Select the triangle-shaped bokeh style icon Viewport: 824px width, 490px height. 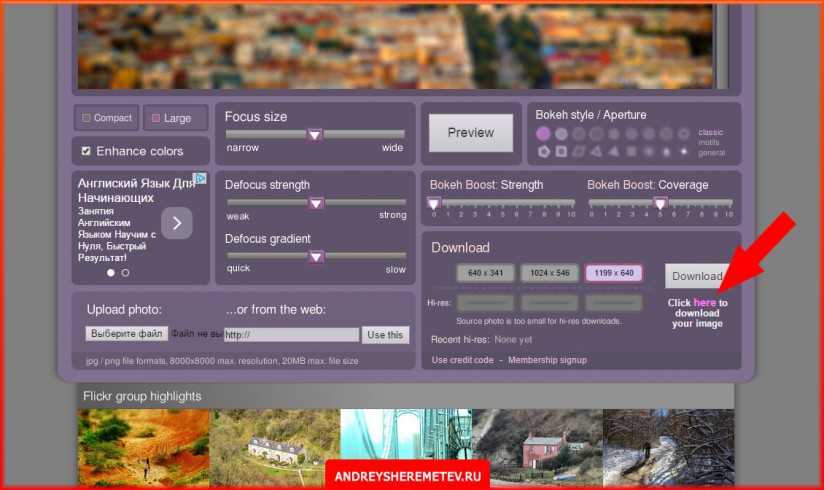tap(596, 152)
